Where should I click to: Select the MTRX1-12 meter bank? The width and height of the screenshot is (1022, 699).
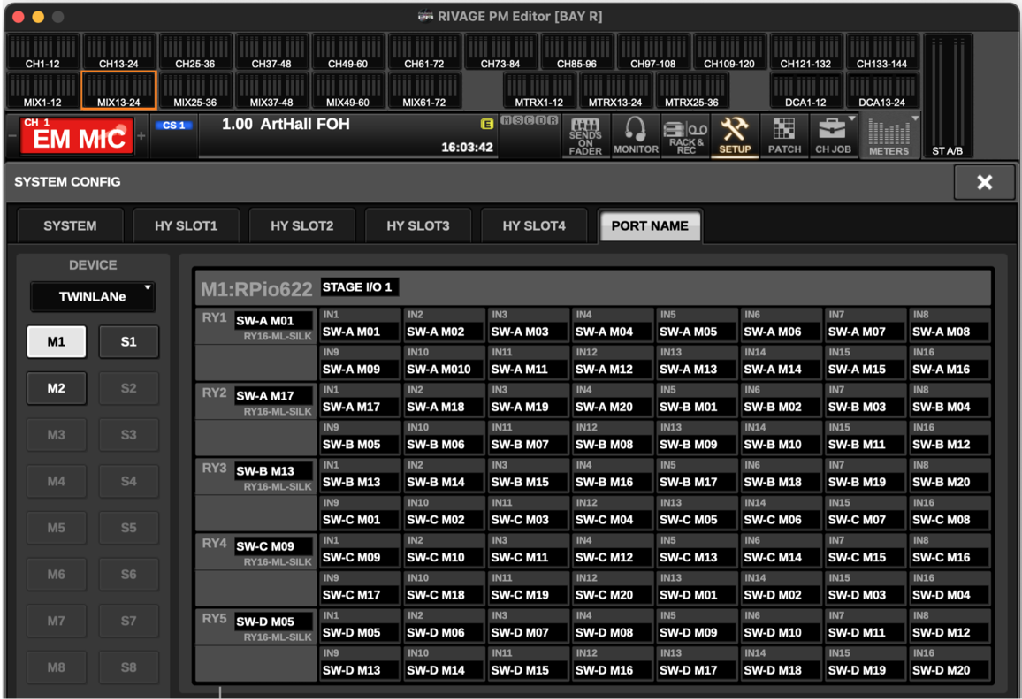[539, 91]
